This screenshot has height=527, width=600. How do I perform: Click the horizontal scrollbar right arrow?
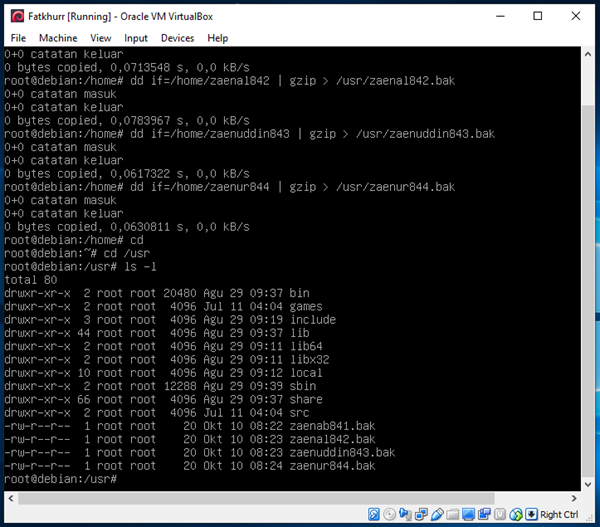574,498
